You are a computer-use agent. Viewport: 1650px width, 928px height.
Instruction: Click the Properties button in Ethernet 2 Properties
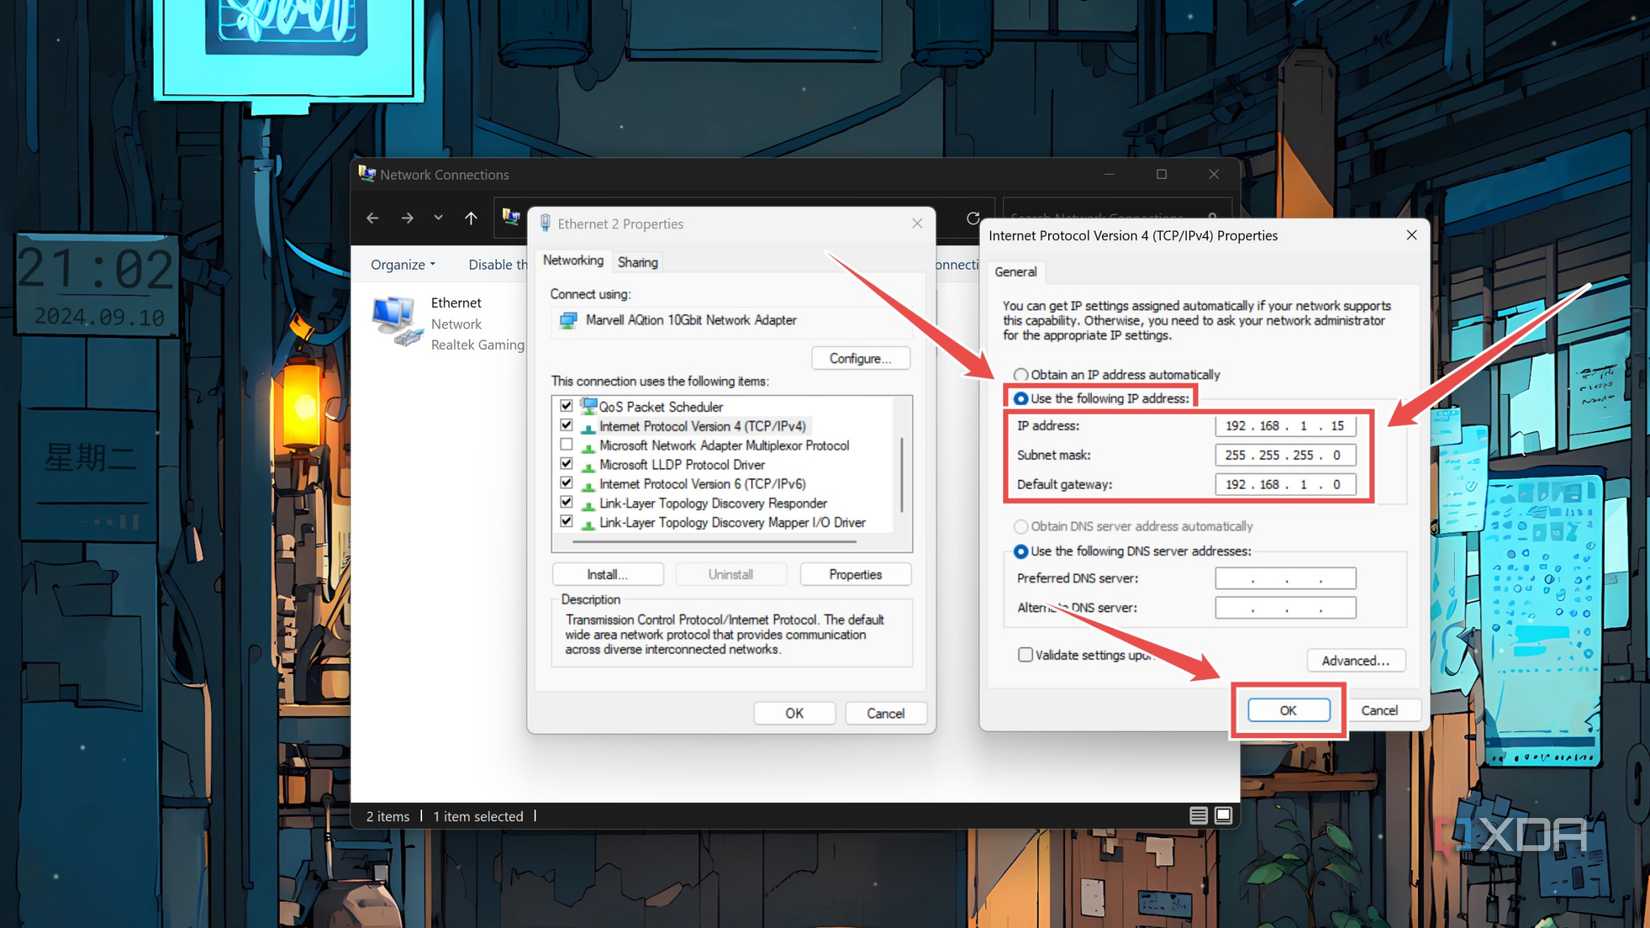[x=855, y=574]
